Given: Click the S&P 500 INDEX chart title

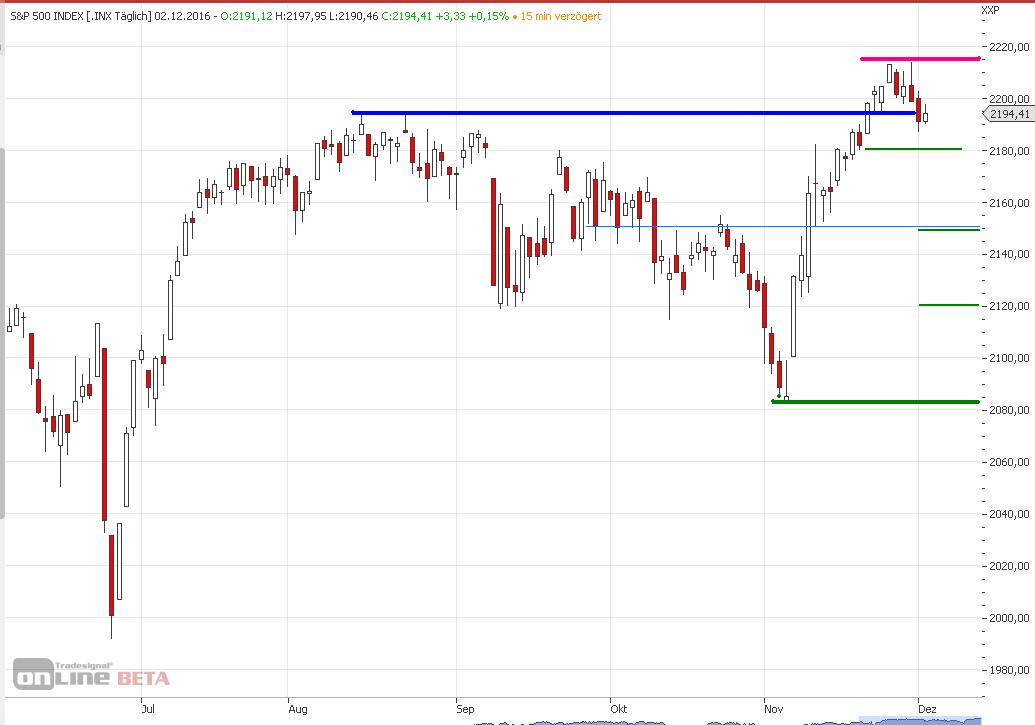Looking at the screenshot, I should [x=47, y=16].
